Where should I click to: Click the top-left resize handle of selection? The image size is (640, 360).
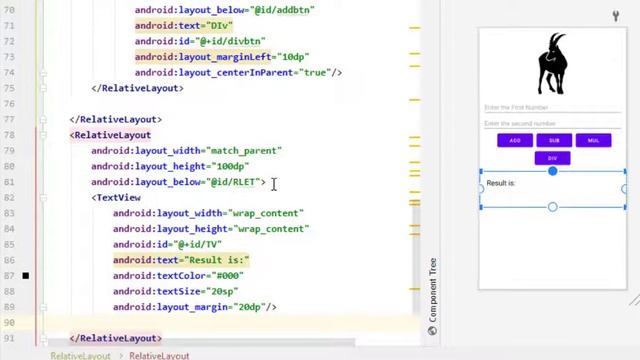(481, 171)
